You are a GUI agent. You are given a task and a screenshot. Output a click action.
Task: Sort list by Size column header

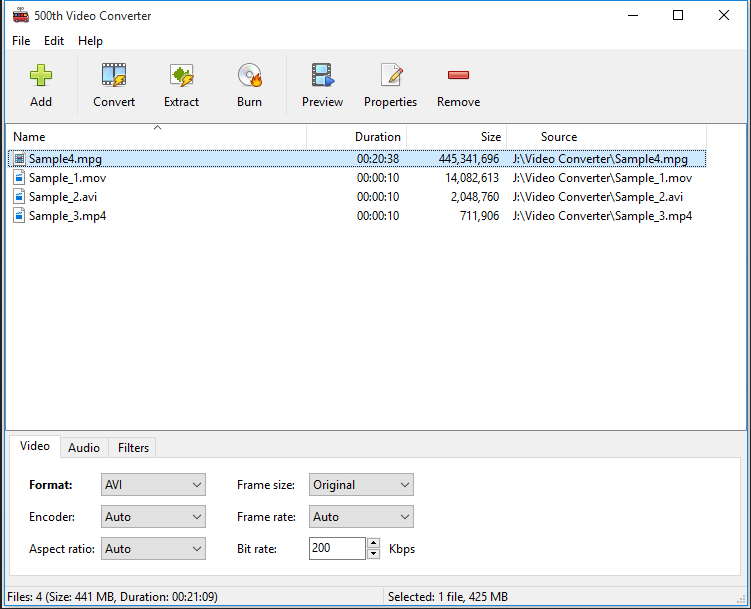pos(456,137)
